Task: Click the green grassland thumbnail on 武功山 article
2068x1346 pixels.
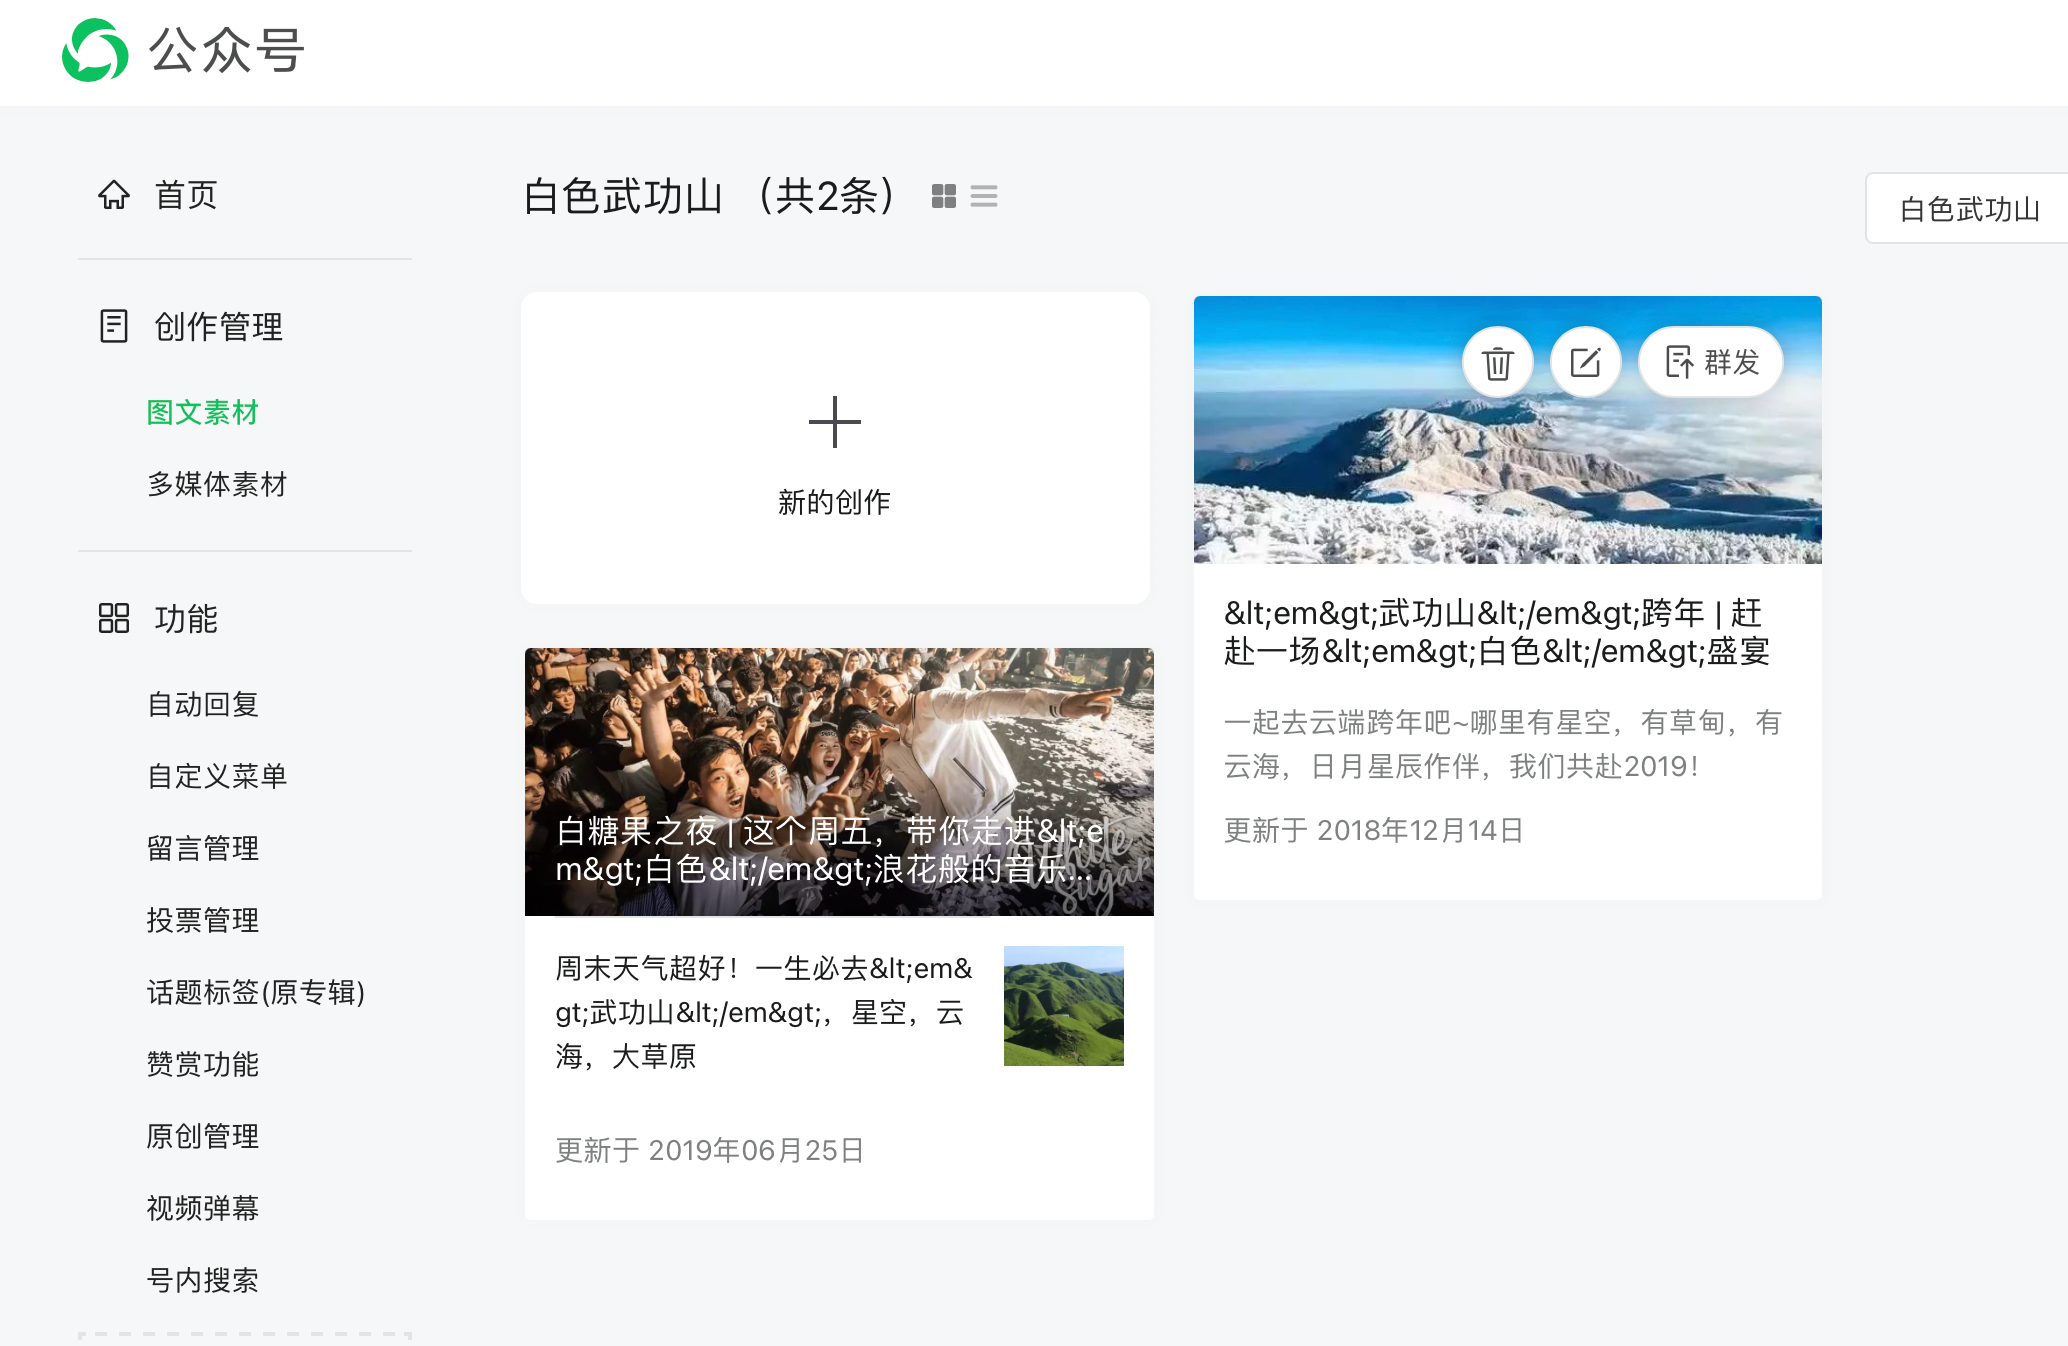Action: click(1063, 1006)
